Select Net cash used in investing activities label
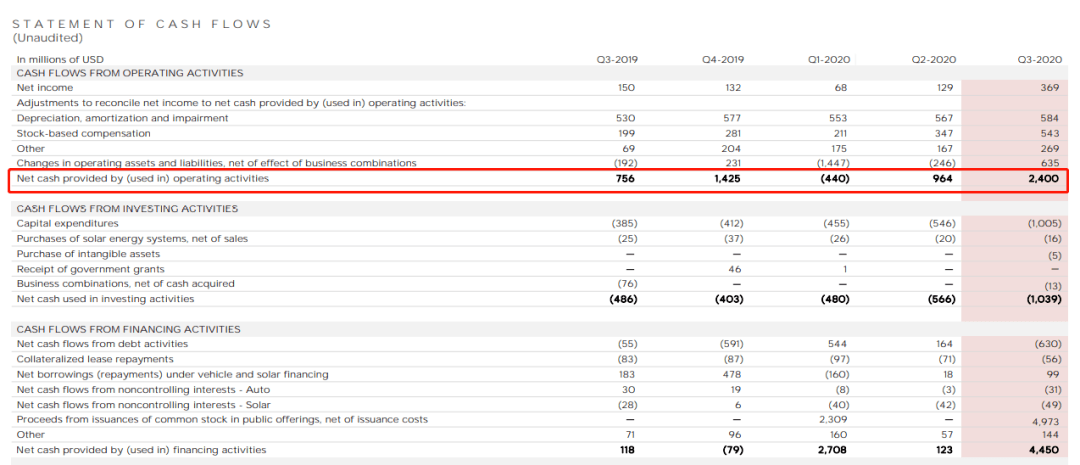1080x465 pixels. pyautogui.click(x=105, y=299)
